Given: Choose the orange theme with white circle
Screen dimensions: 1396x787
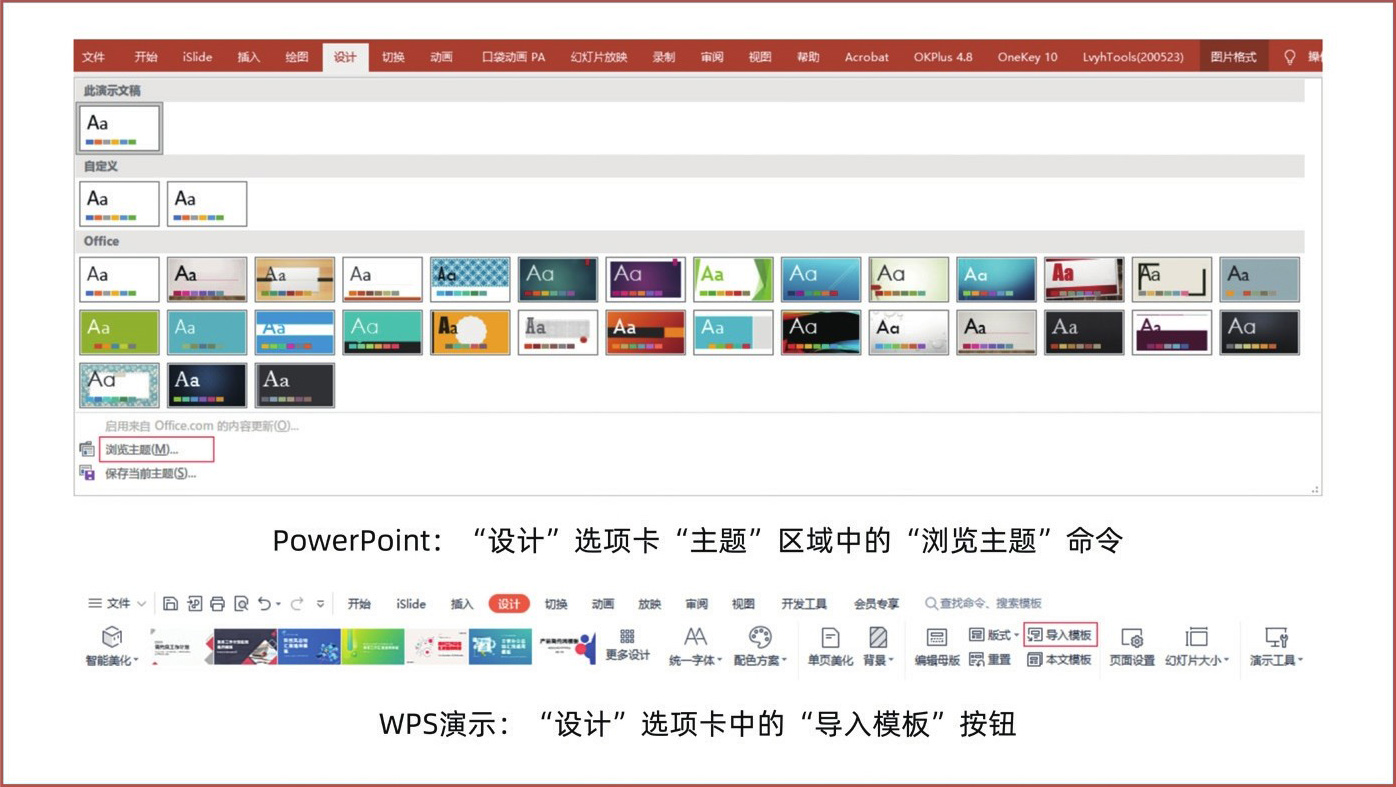Looking at the screenshot, I should point(470,332).
